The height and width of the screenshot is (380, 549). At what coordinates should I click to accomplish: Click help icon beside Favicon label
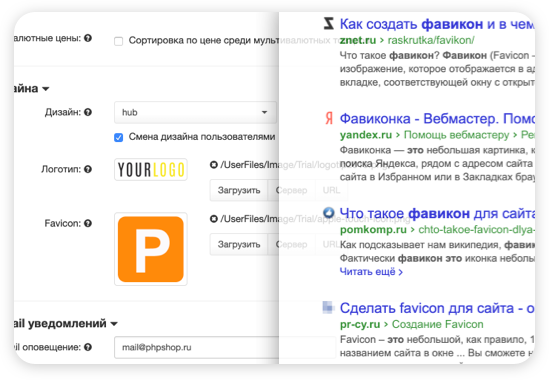(x=88, y=223)
